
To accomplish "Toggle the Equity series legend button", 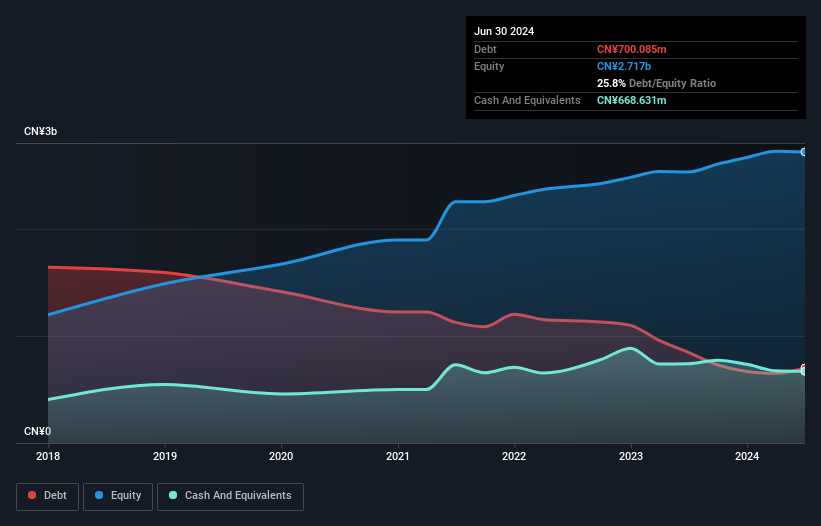I will [x=118, y=497].
